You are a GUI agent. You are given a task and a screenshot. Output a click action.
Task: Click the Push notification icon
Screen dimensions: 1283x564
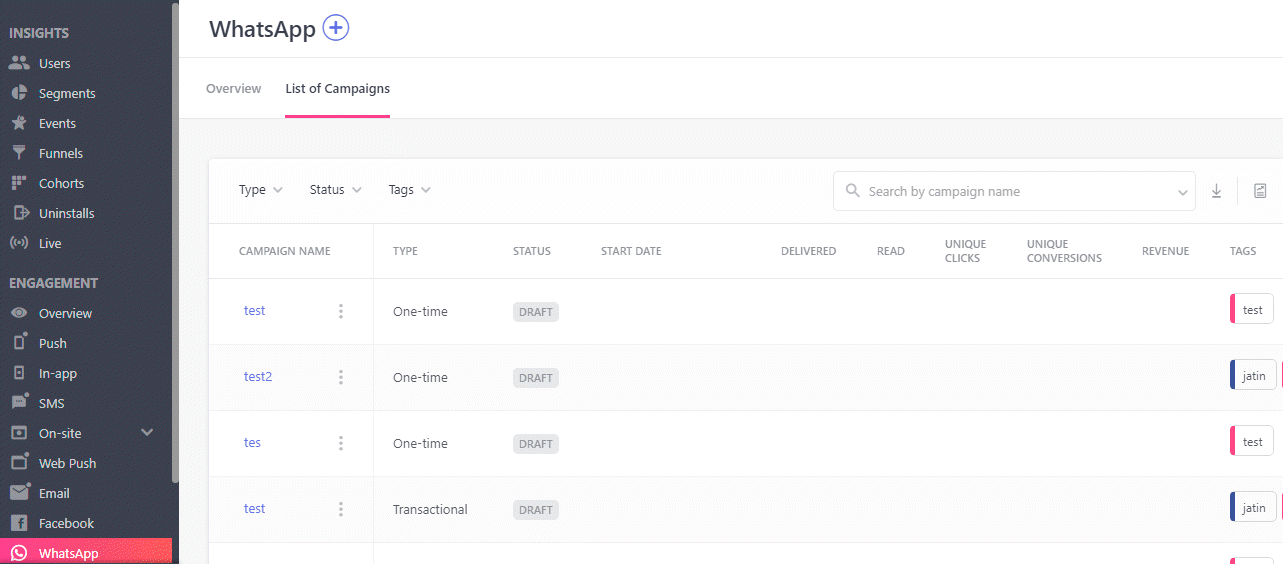tap(19, 342)
